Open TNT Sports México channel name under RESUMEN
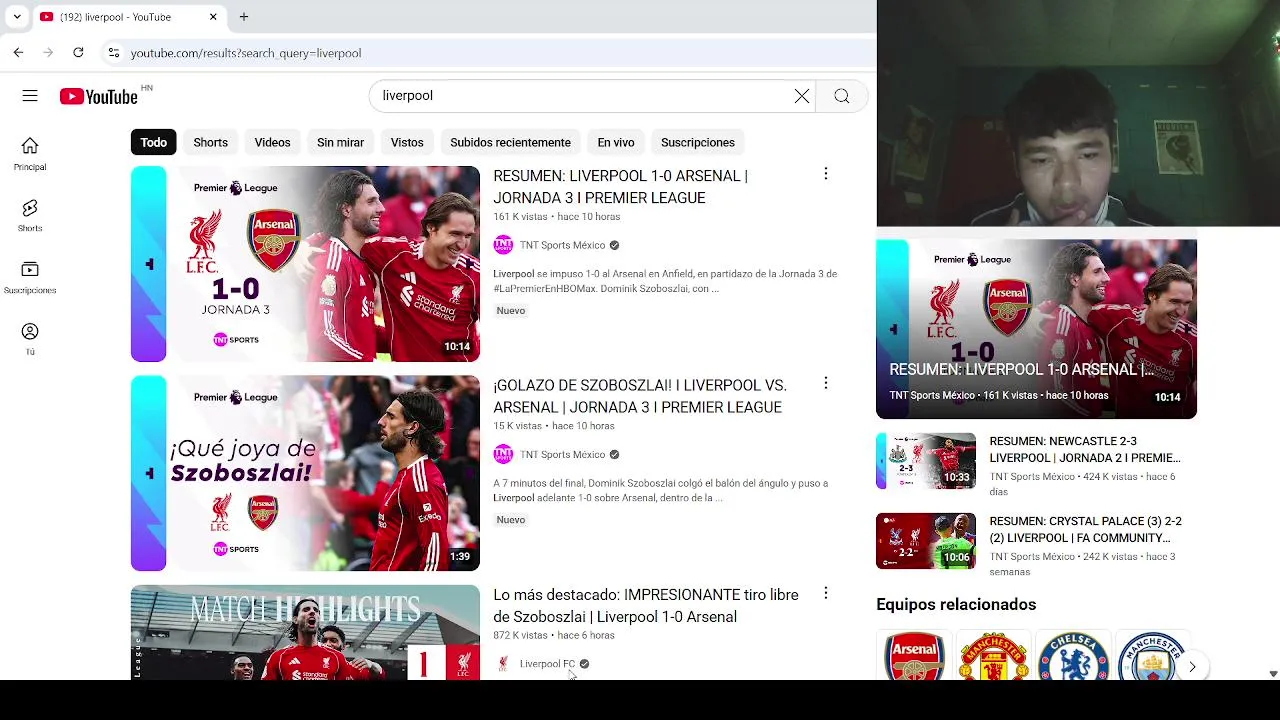 [x=562, y=245]
